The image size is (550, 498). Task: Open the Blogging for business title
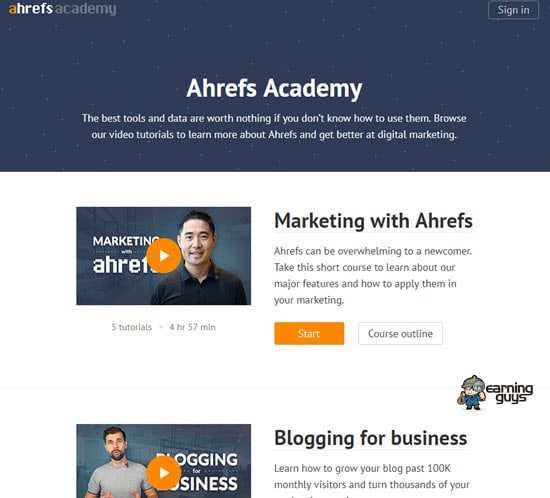pos(370,438)
